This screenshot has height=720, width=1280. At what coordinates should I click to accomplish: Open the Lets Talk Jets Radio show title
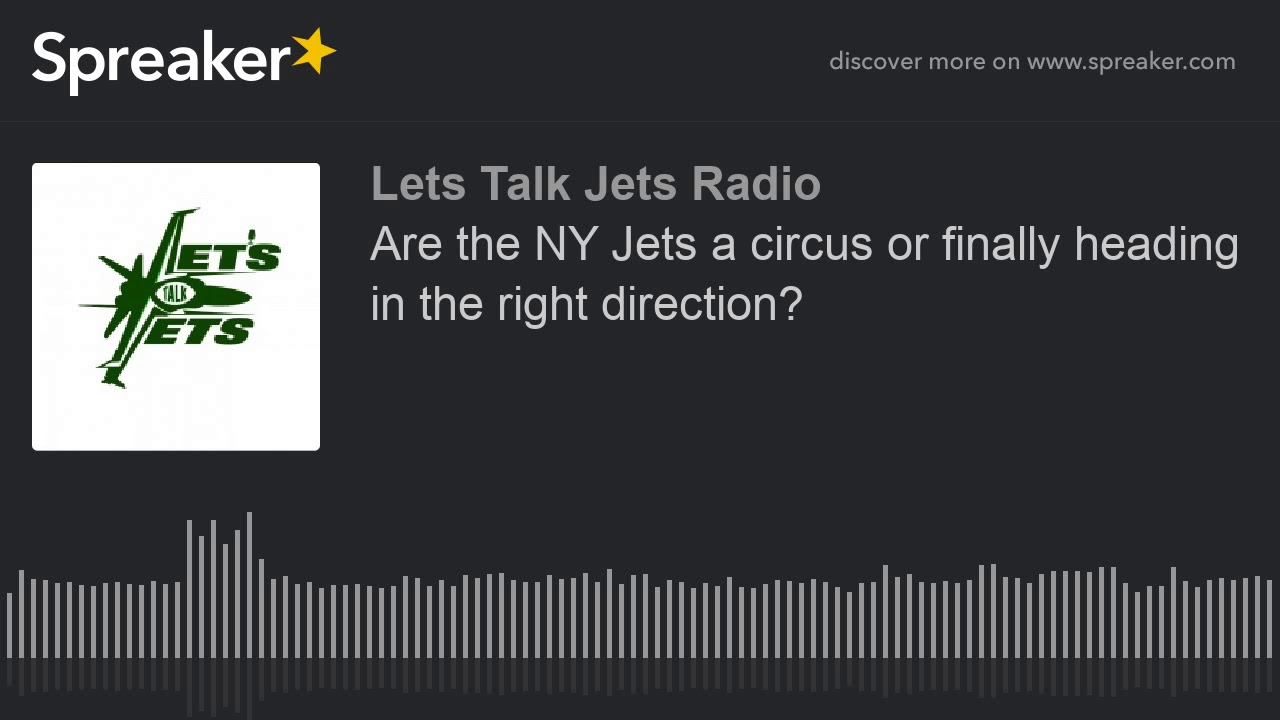595,184
